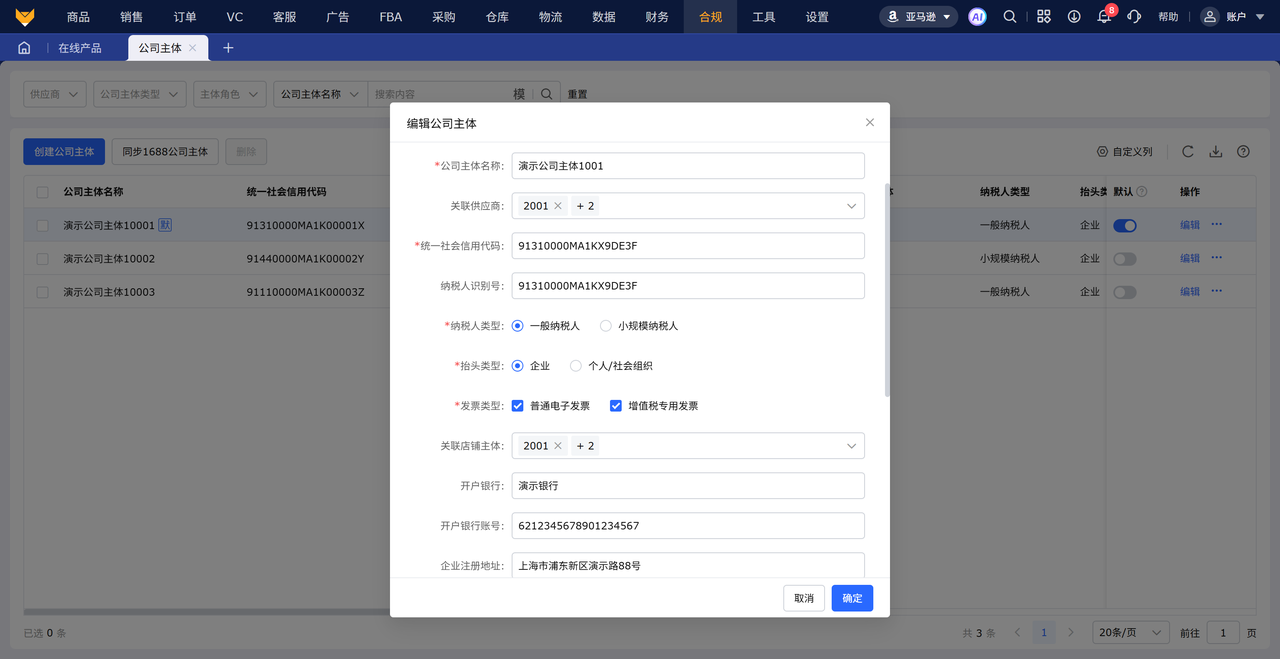Click the dialog vertical scrollbar
Image resolution: width=1280 pixels, height=659 pixels.
(886, 290)
